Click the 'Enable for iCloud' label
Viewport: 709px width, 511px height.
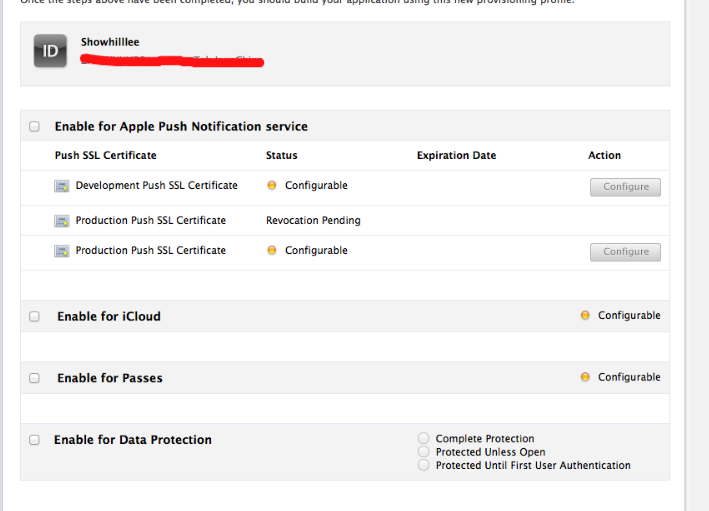(109, 316)
